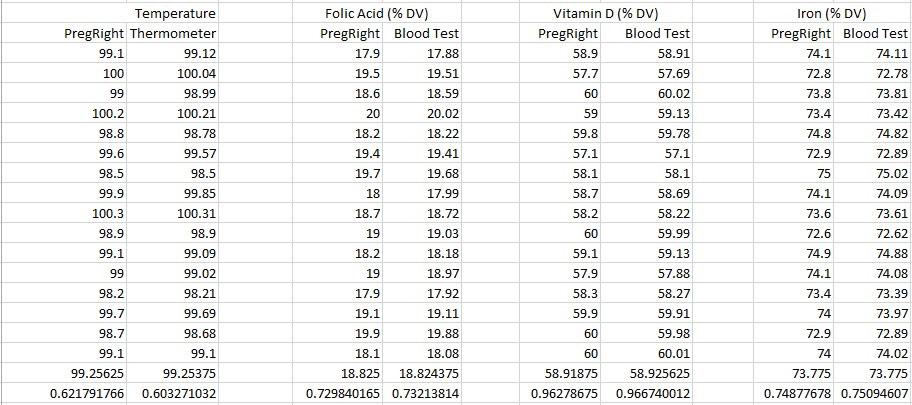Viewport: 912px width, 405px height.
Task: Select the Temperature header cell
Action: tap(174, 15)
